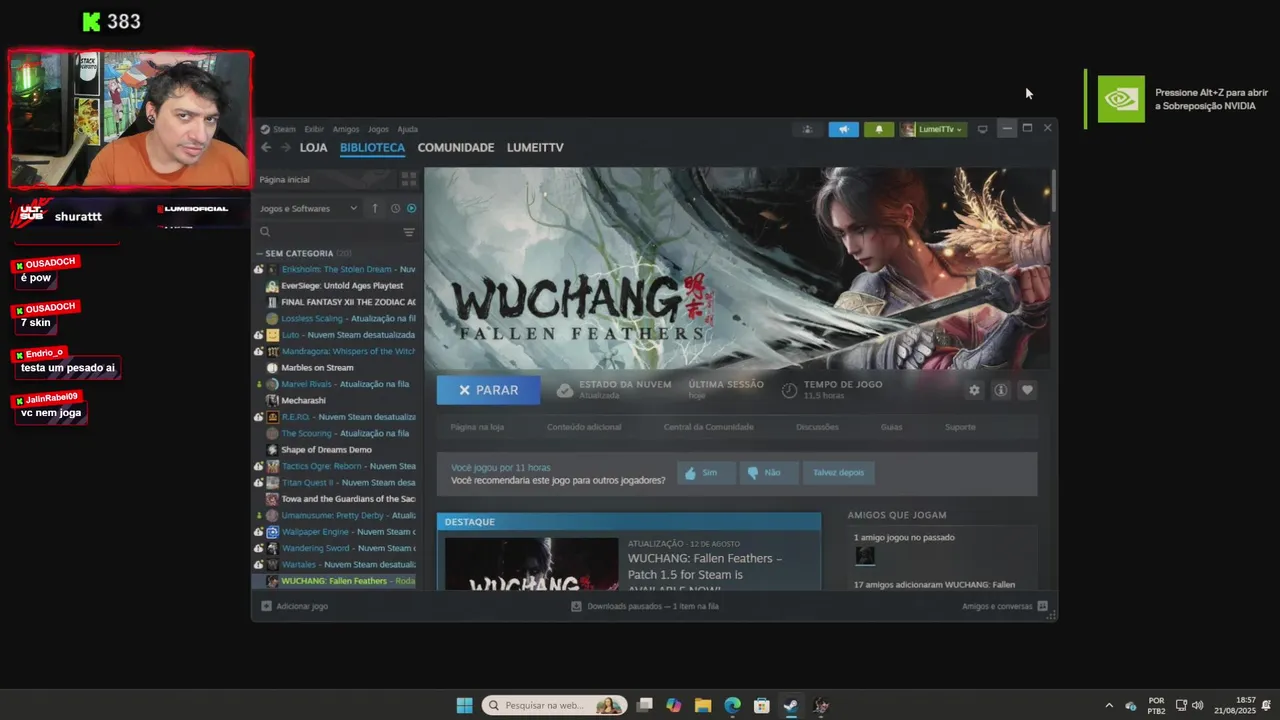
Task: Open Discussões link
Action: click(817, 427)
